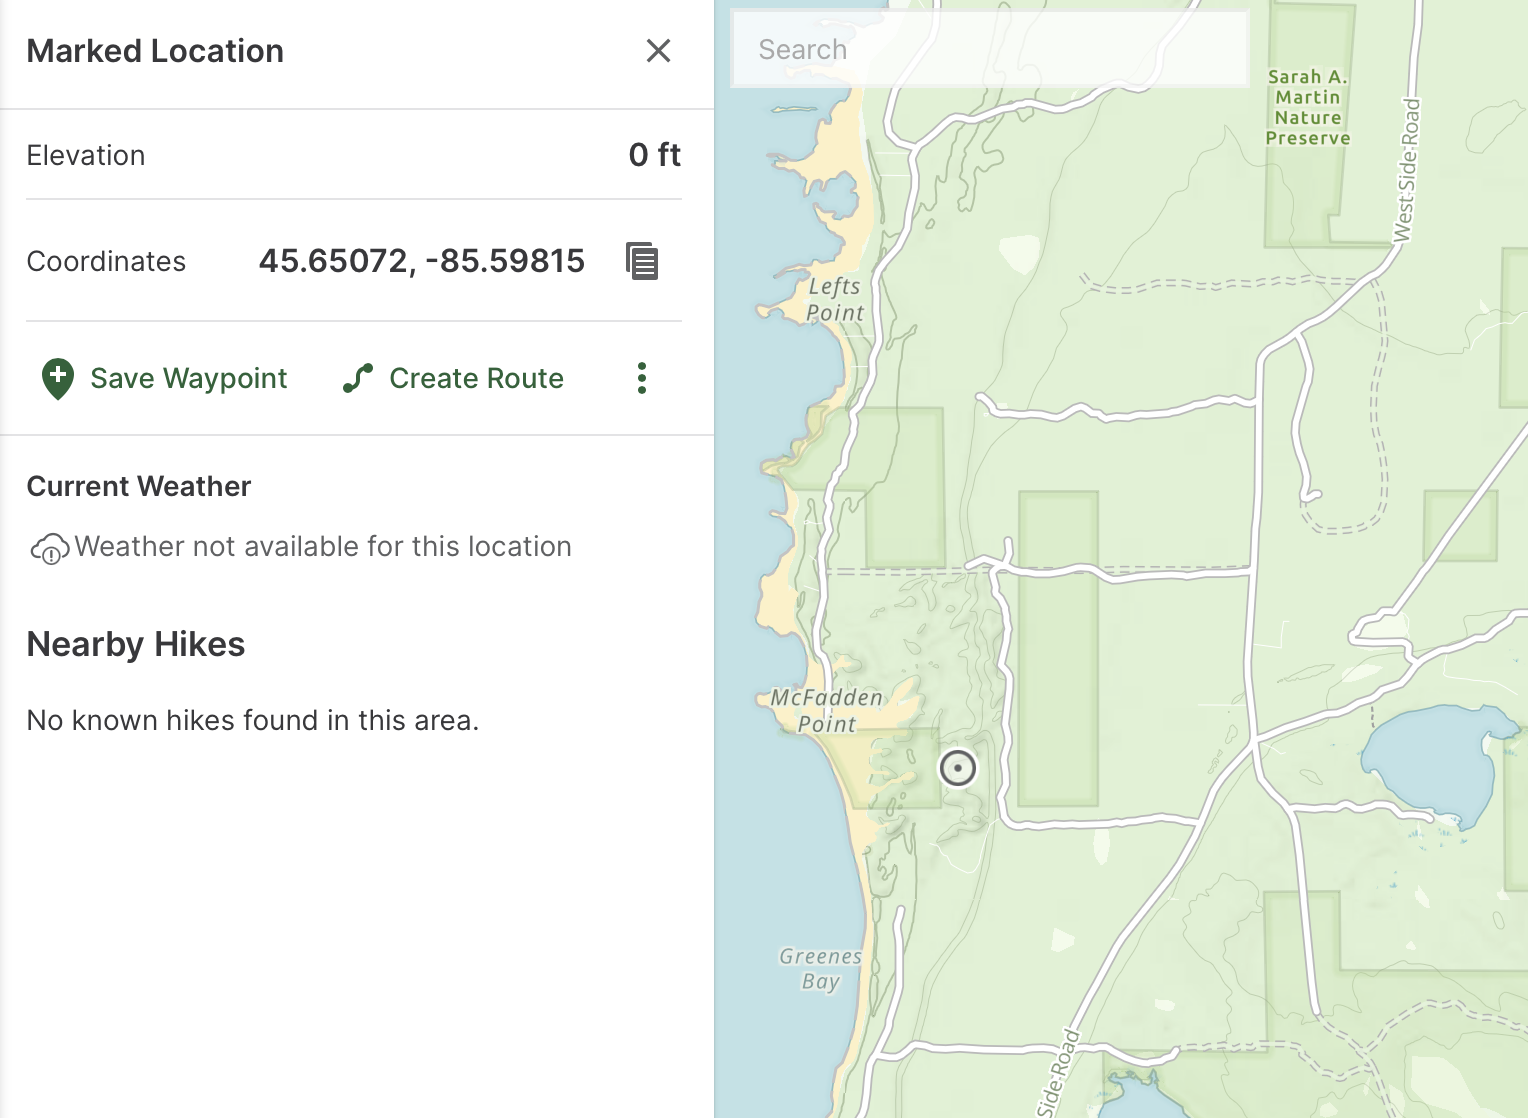The height and width of the screenshot is (1118, 1528).
Task: Click the Create Route path icon
Action: click(x=358, y=378)
